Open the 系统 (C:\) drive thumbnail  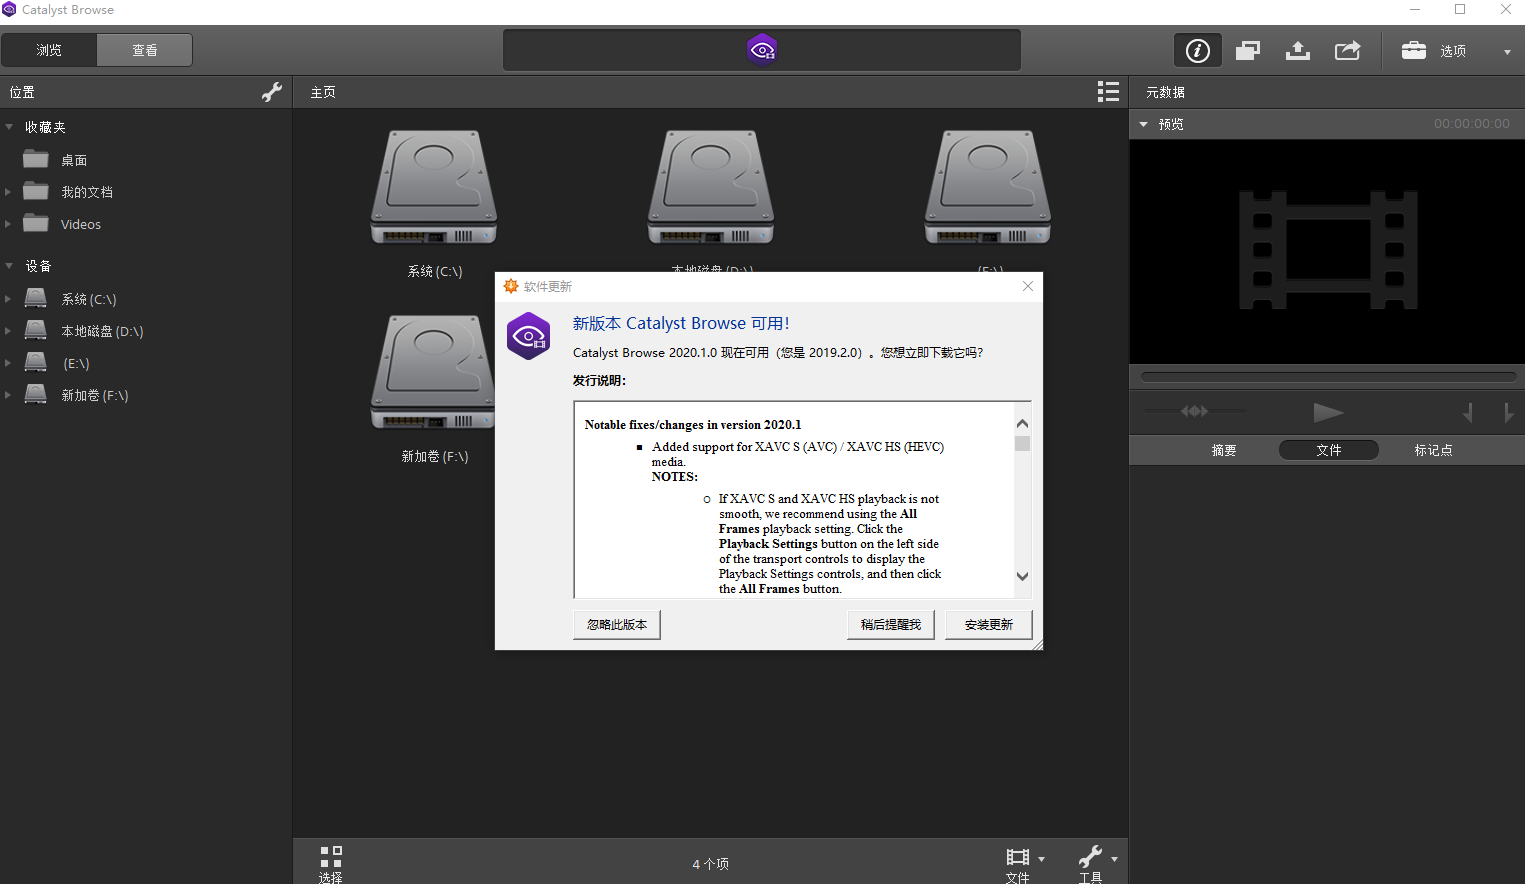tap(434, 187)
